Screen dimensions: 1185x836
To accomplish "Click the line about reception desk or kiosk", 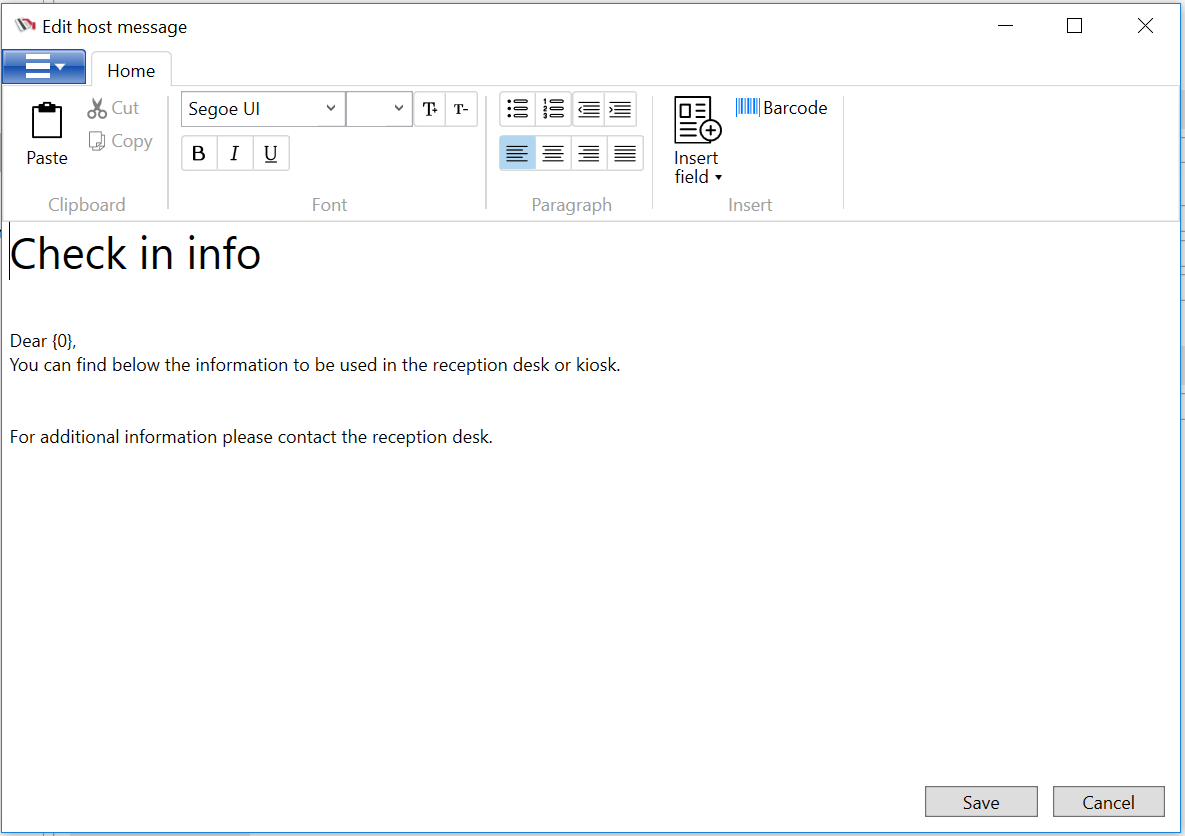I will 315,365.
